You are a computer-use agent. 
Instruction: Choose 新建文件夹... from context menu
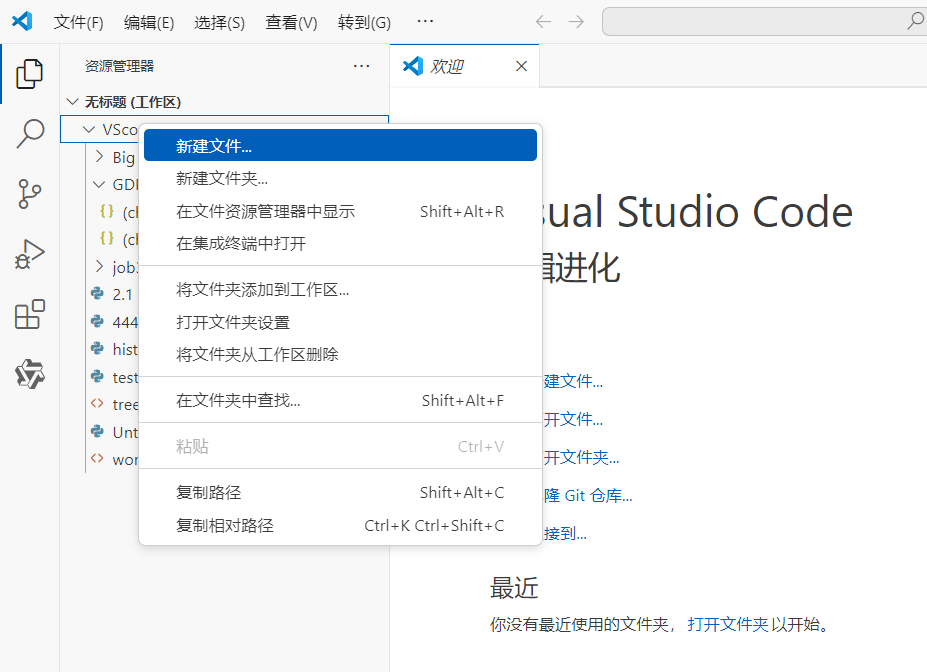341,178
